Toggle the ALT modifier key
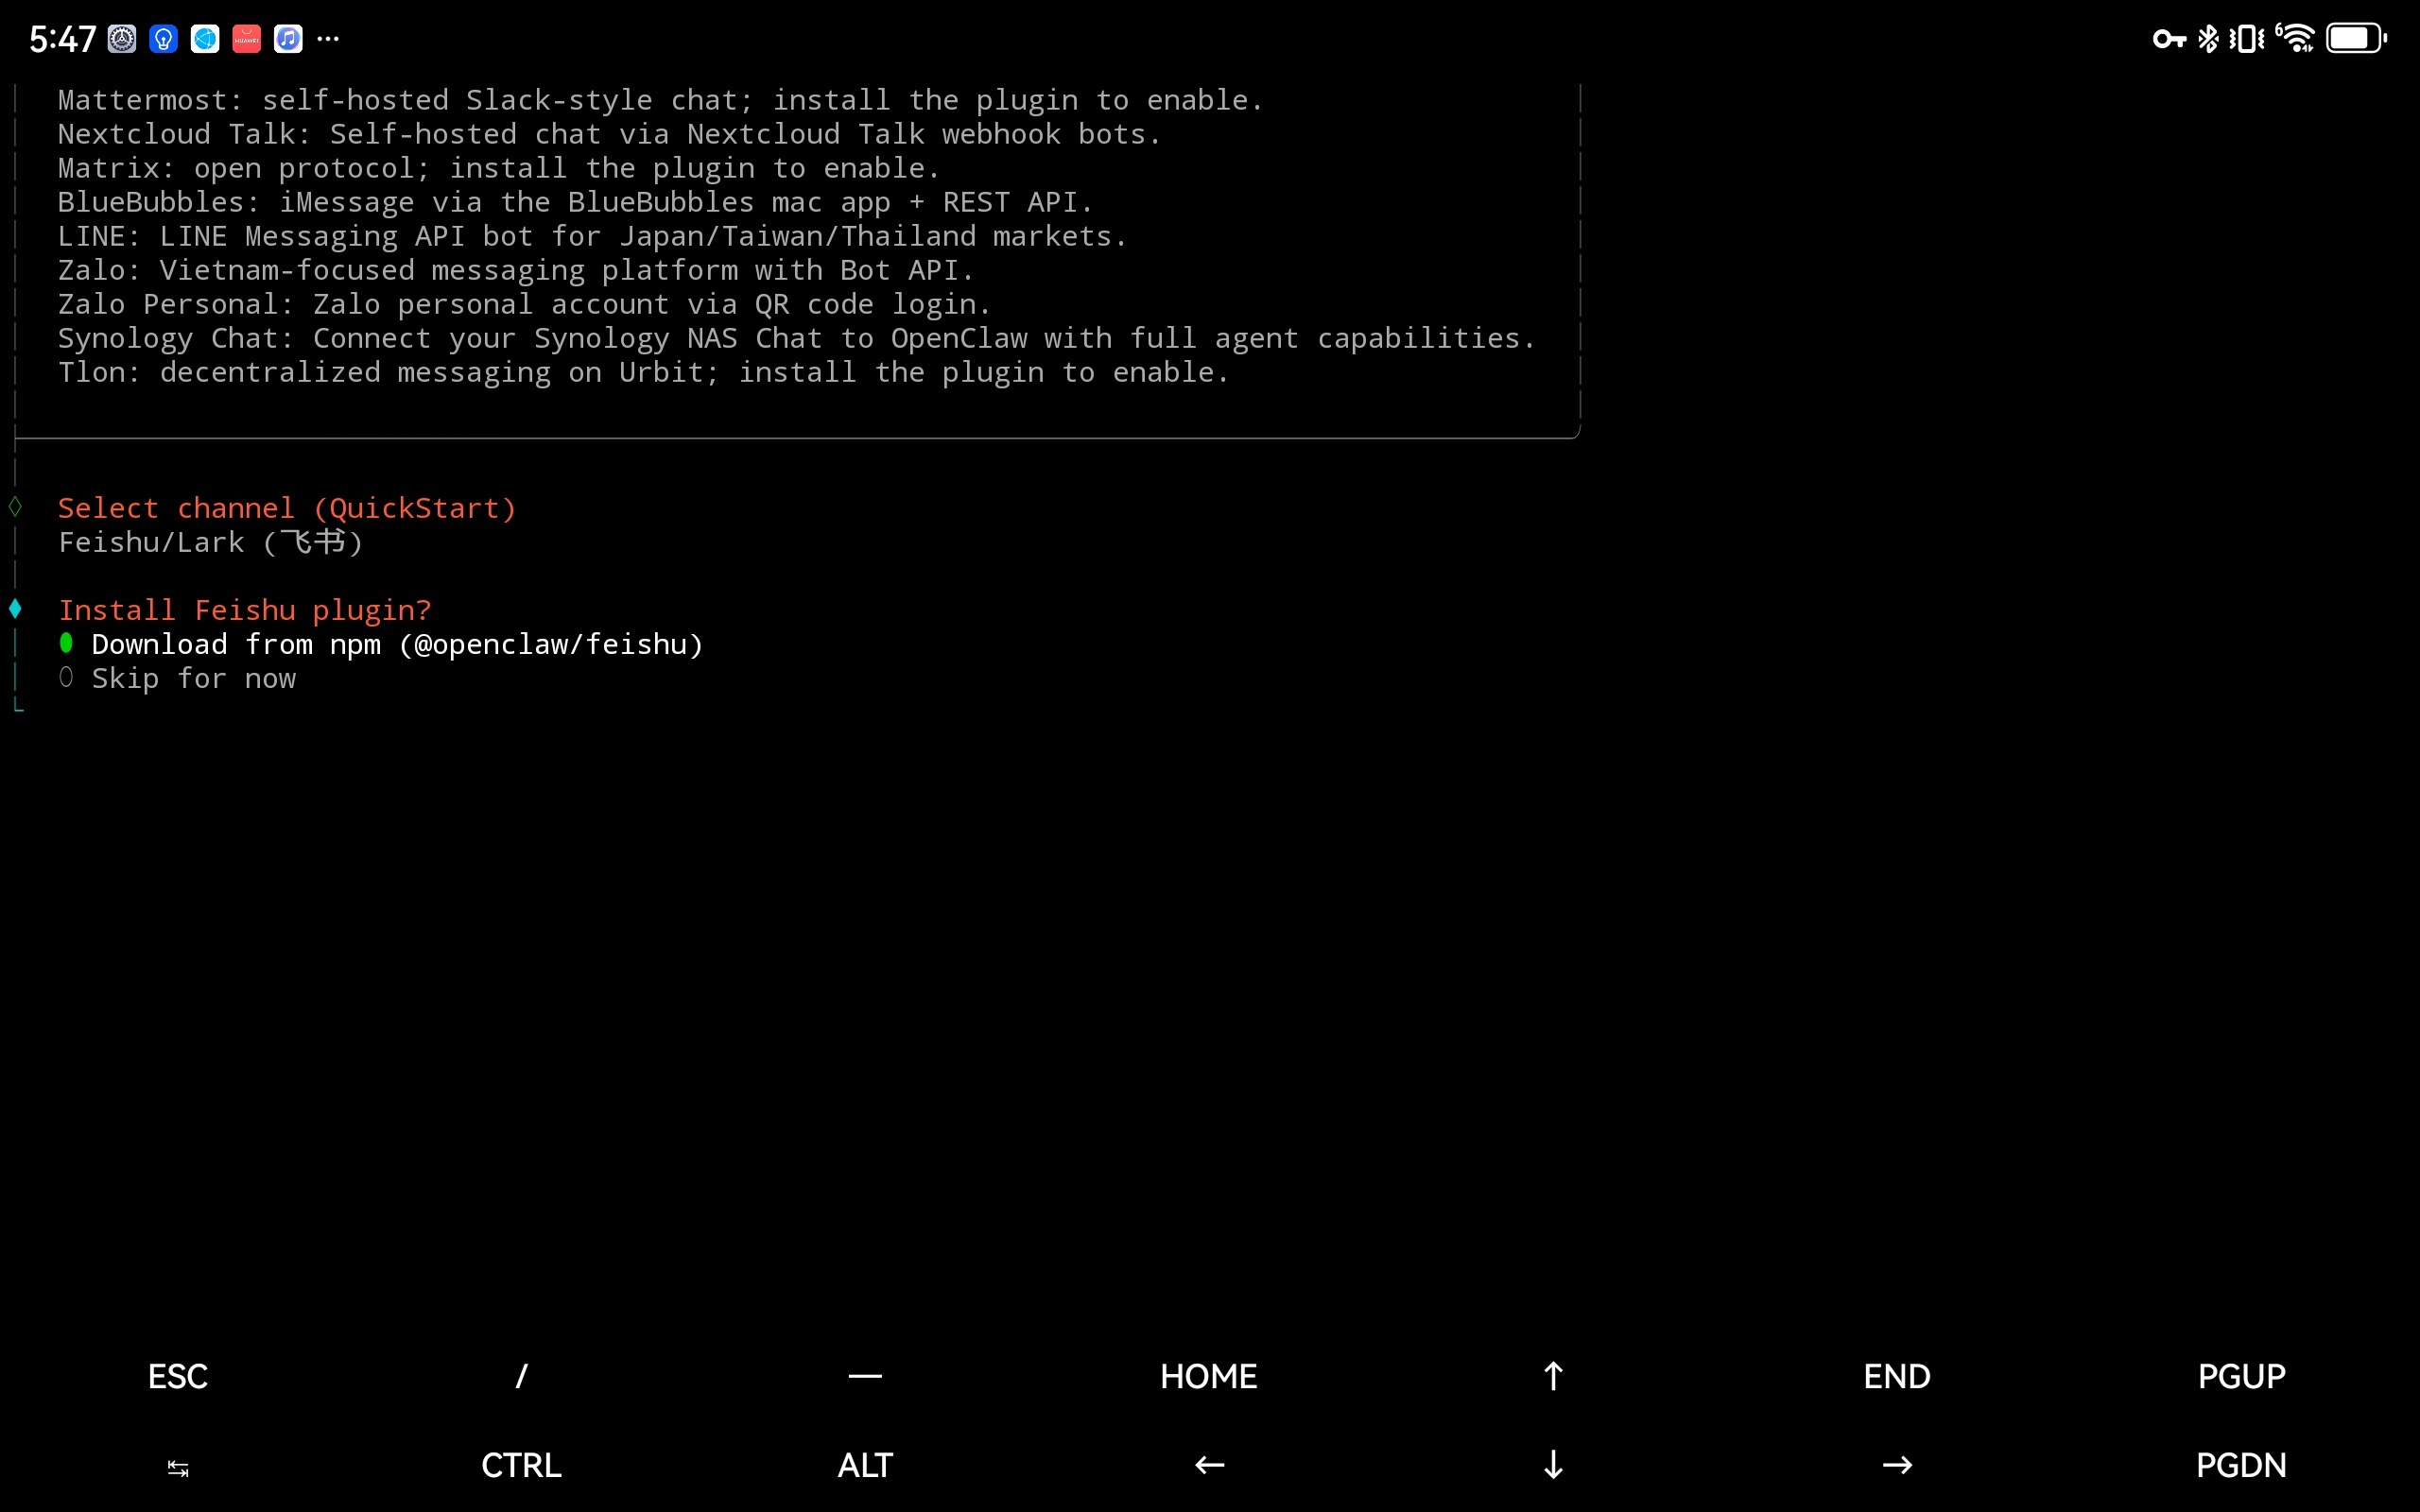2420x1512 pixels. pyautogui.click(x=865, y=1465)
